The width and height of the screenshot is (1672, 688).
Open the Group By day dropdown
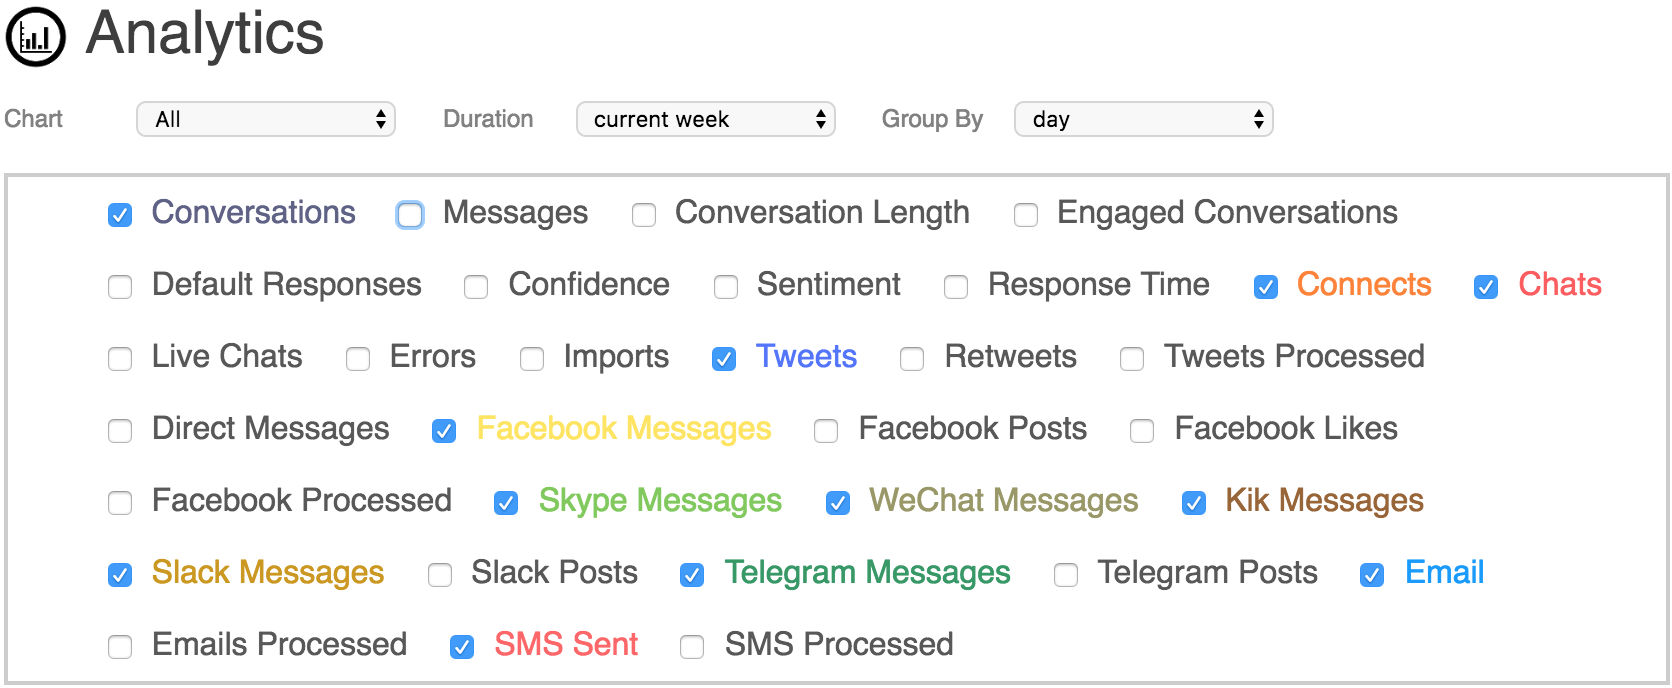1143,119
